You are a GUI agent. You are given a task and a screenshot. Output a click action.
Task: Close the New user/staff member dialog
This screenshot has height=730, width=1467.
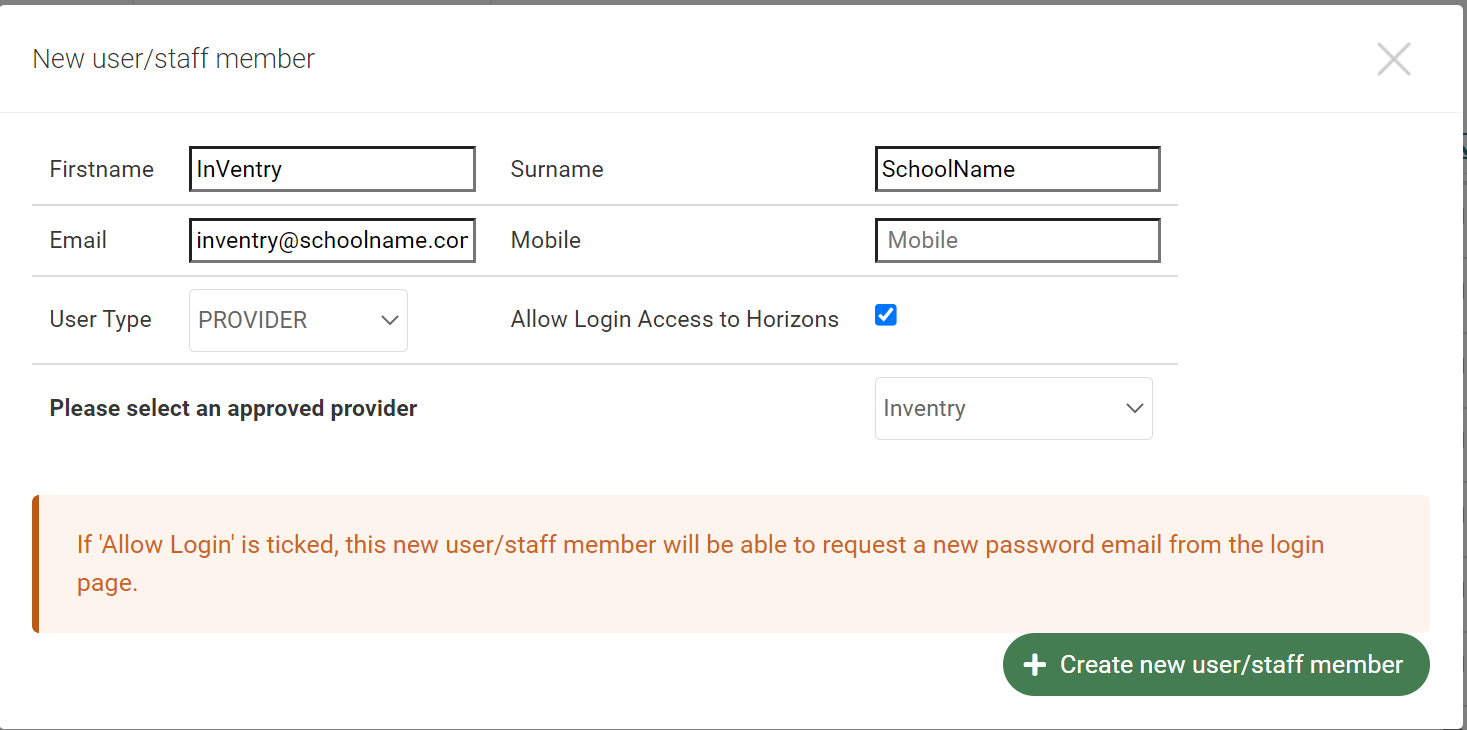[1393, 60]
